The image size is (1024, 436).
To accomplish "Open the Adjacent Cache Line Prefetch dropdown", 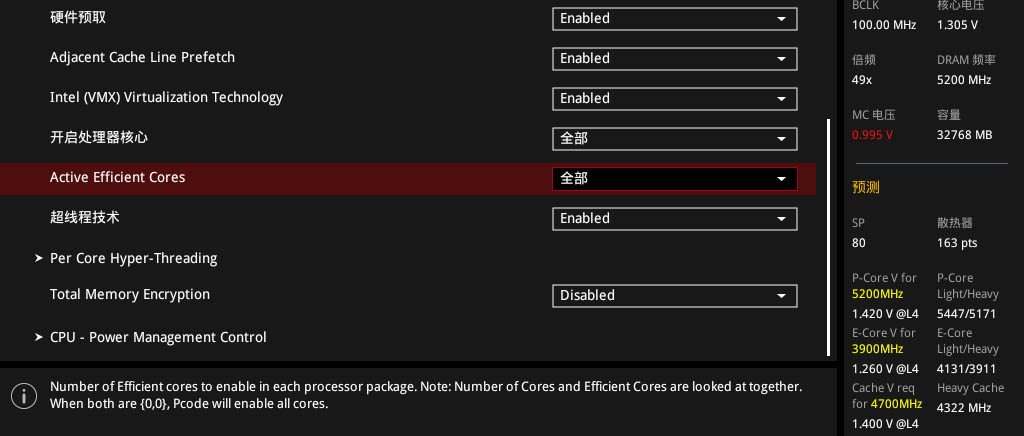I will coord(675,59).
